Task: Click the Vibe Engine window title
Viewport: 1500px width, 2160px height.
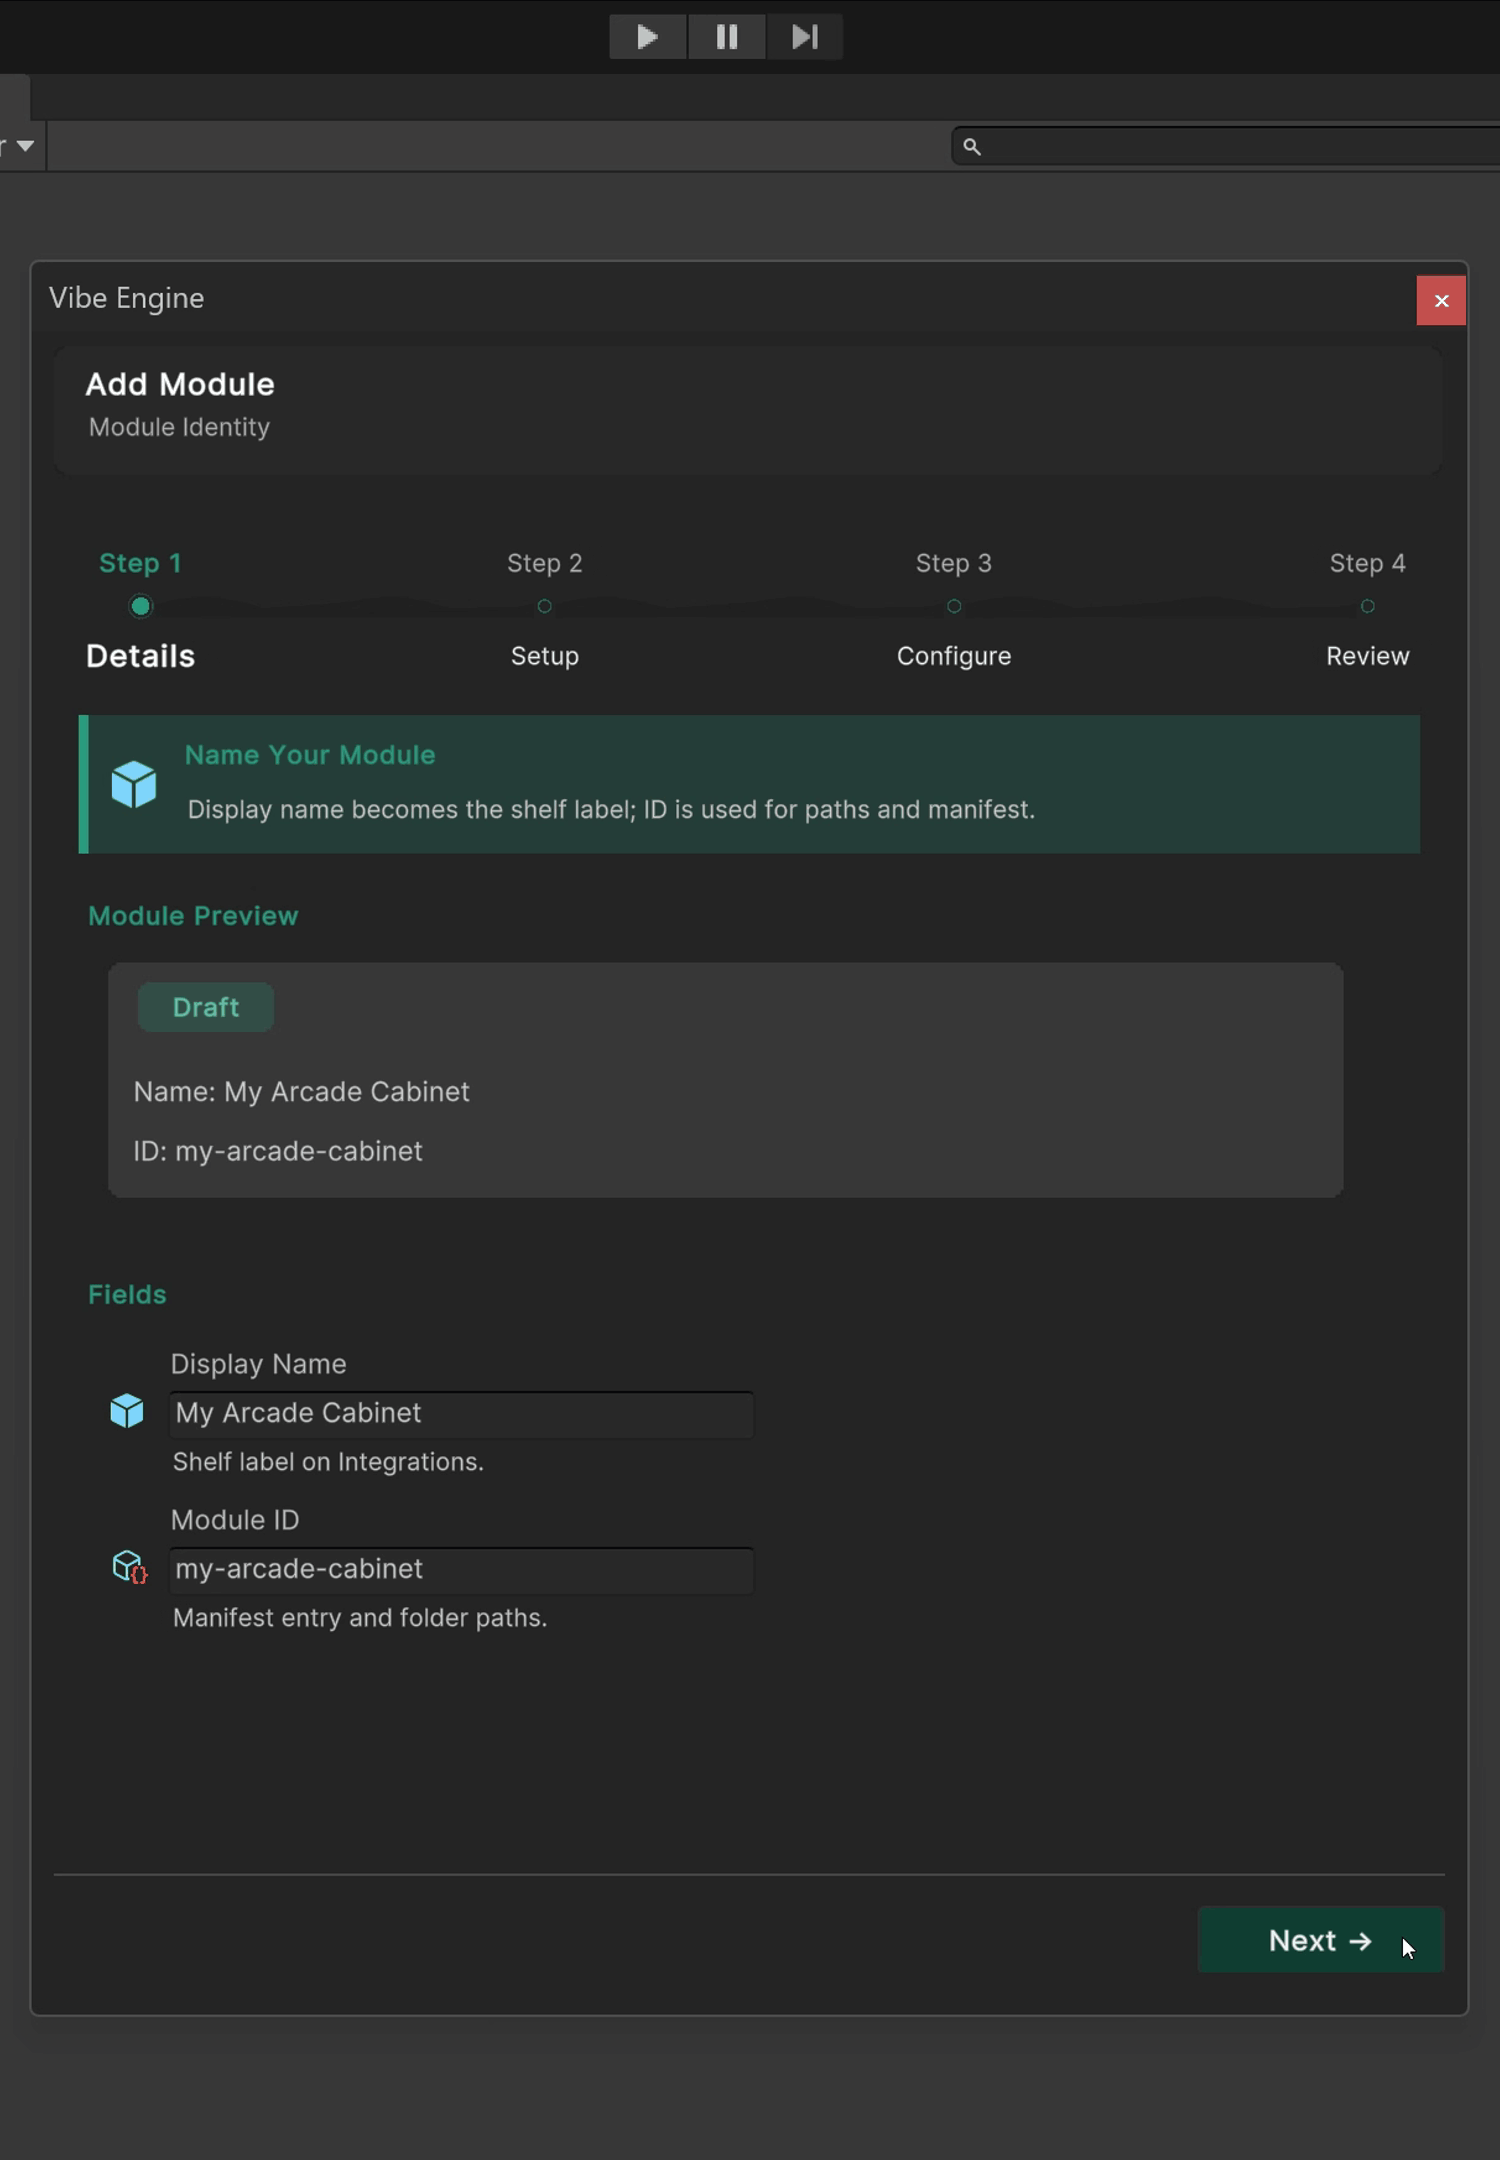Action: 127,298
